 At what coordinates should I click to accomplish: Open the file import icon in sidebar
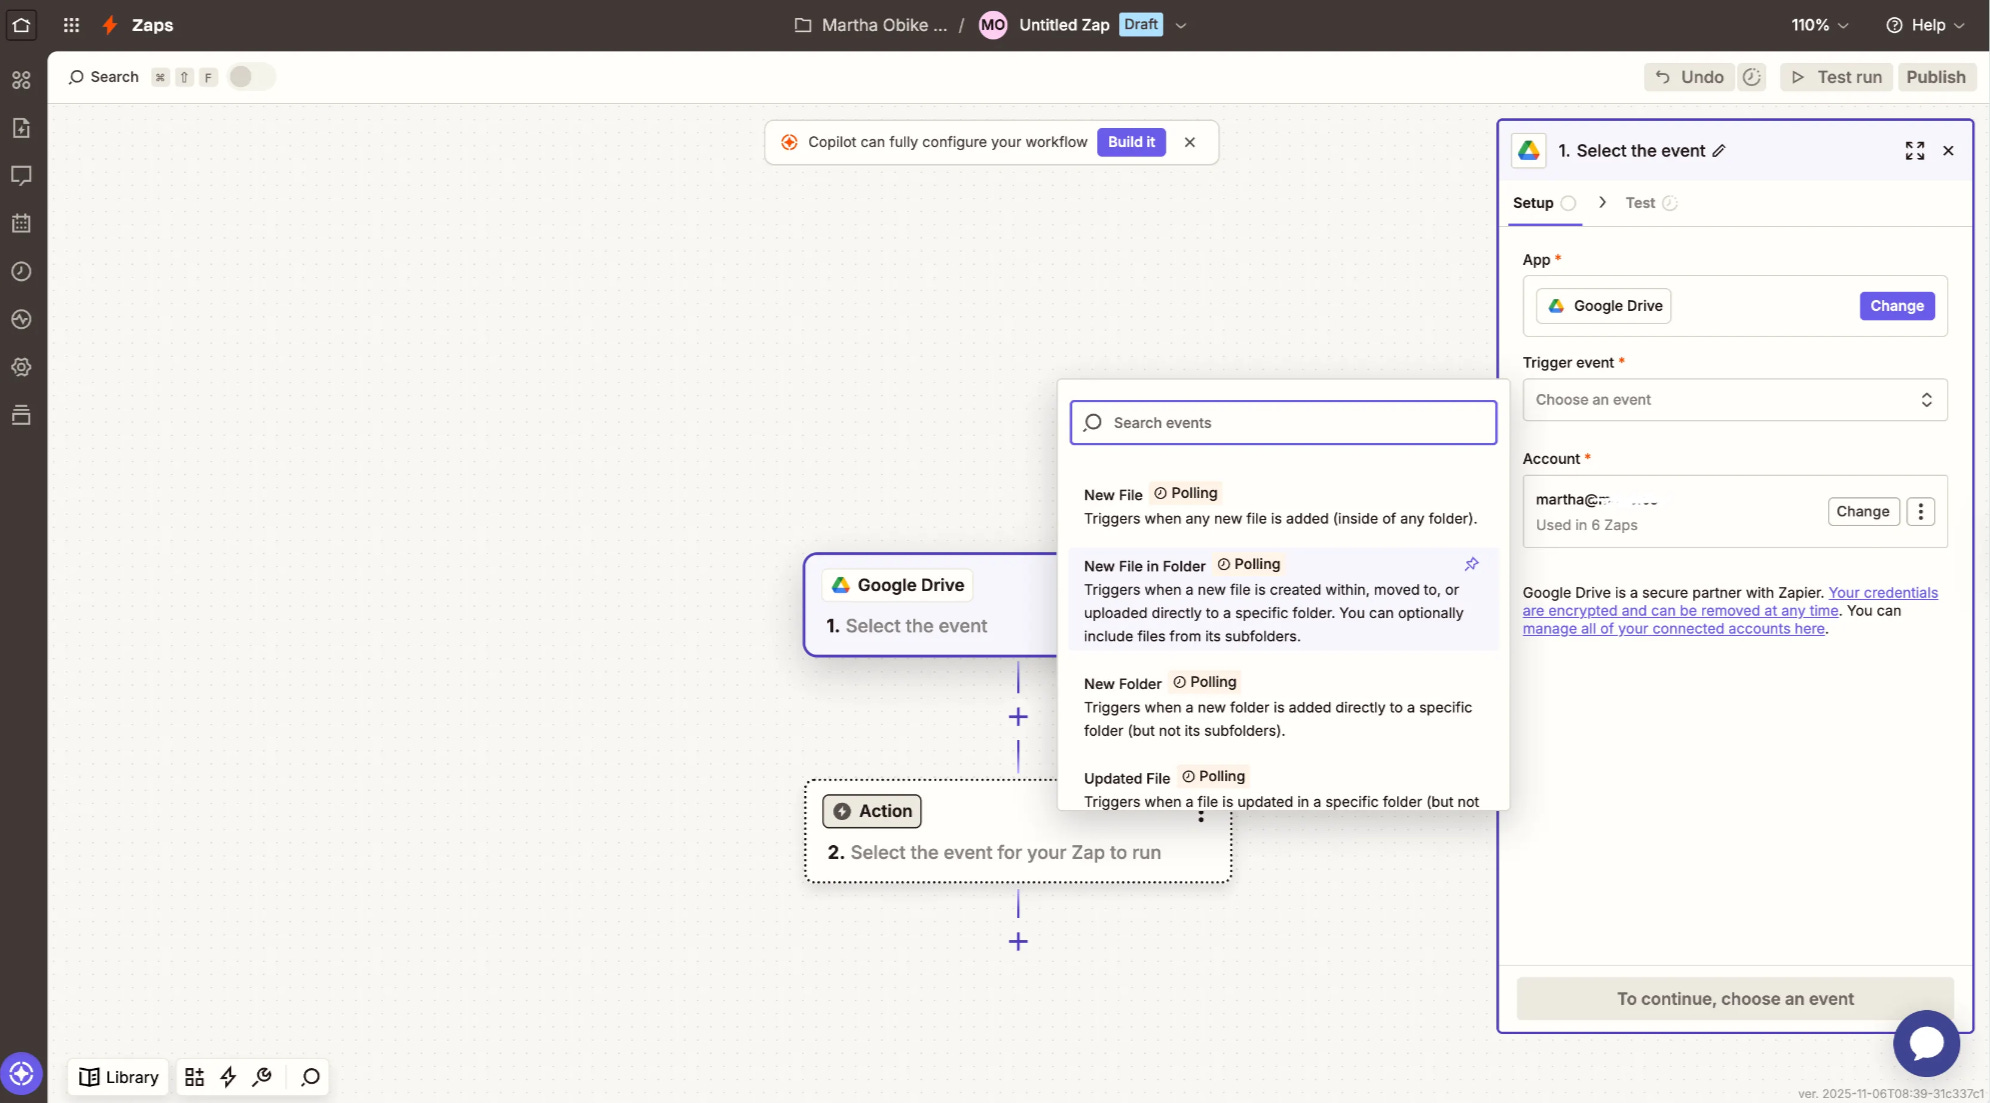[x=21, y=128]
